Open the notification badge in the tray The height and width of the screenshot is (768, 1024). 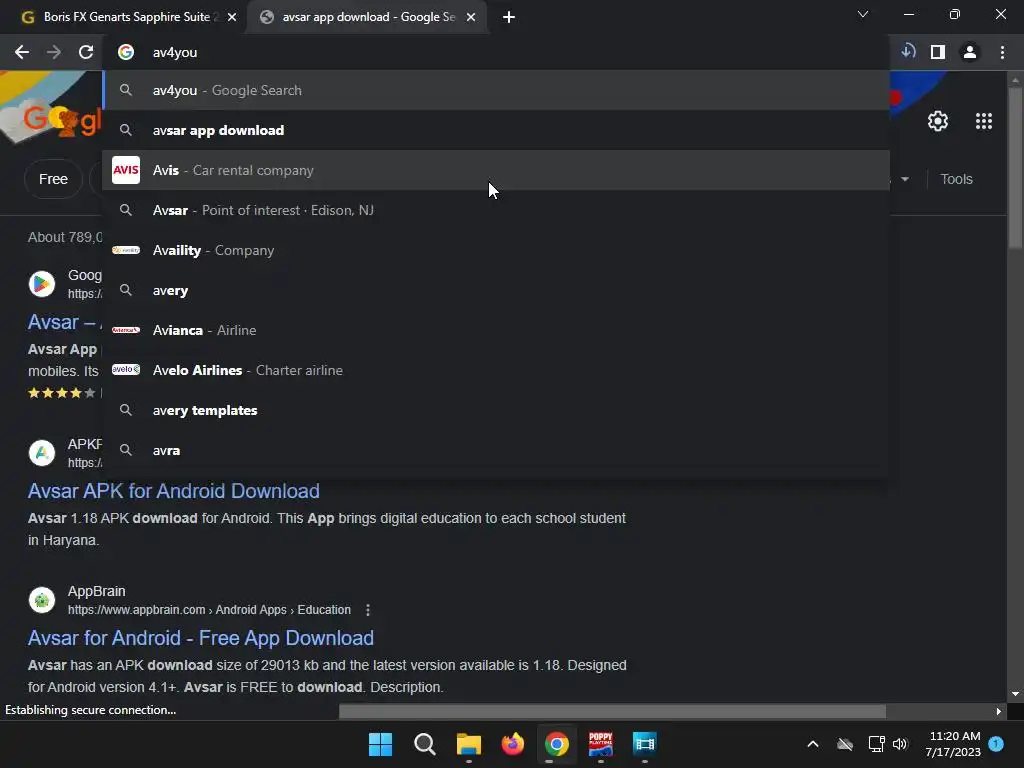coord(996,743)
